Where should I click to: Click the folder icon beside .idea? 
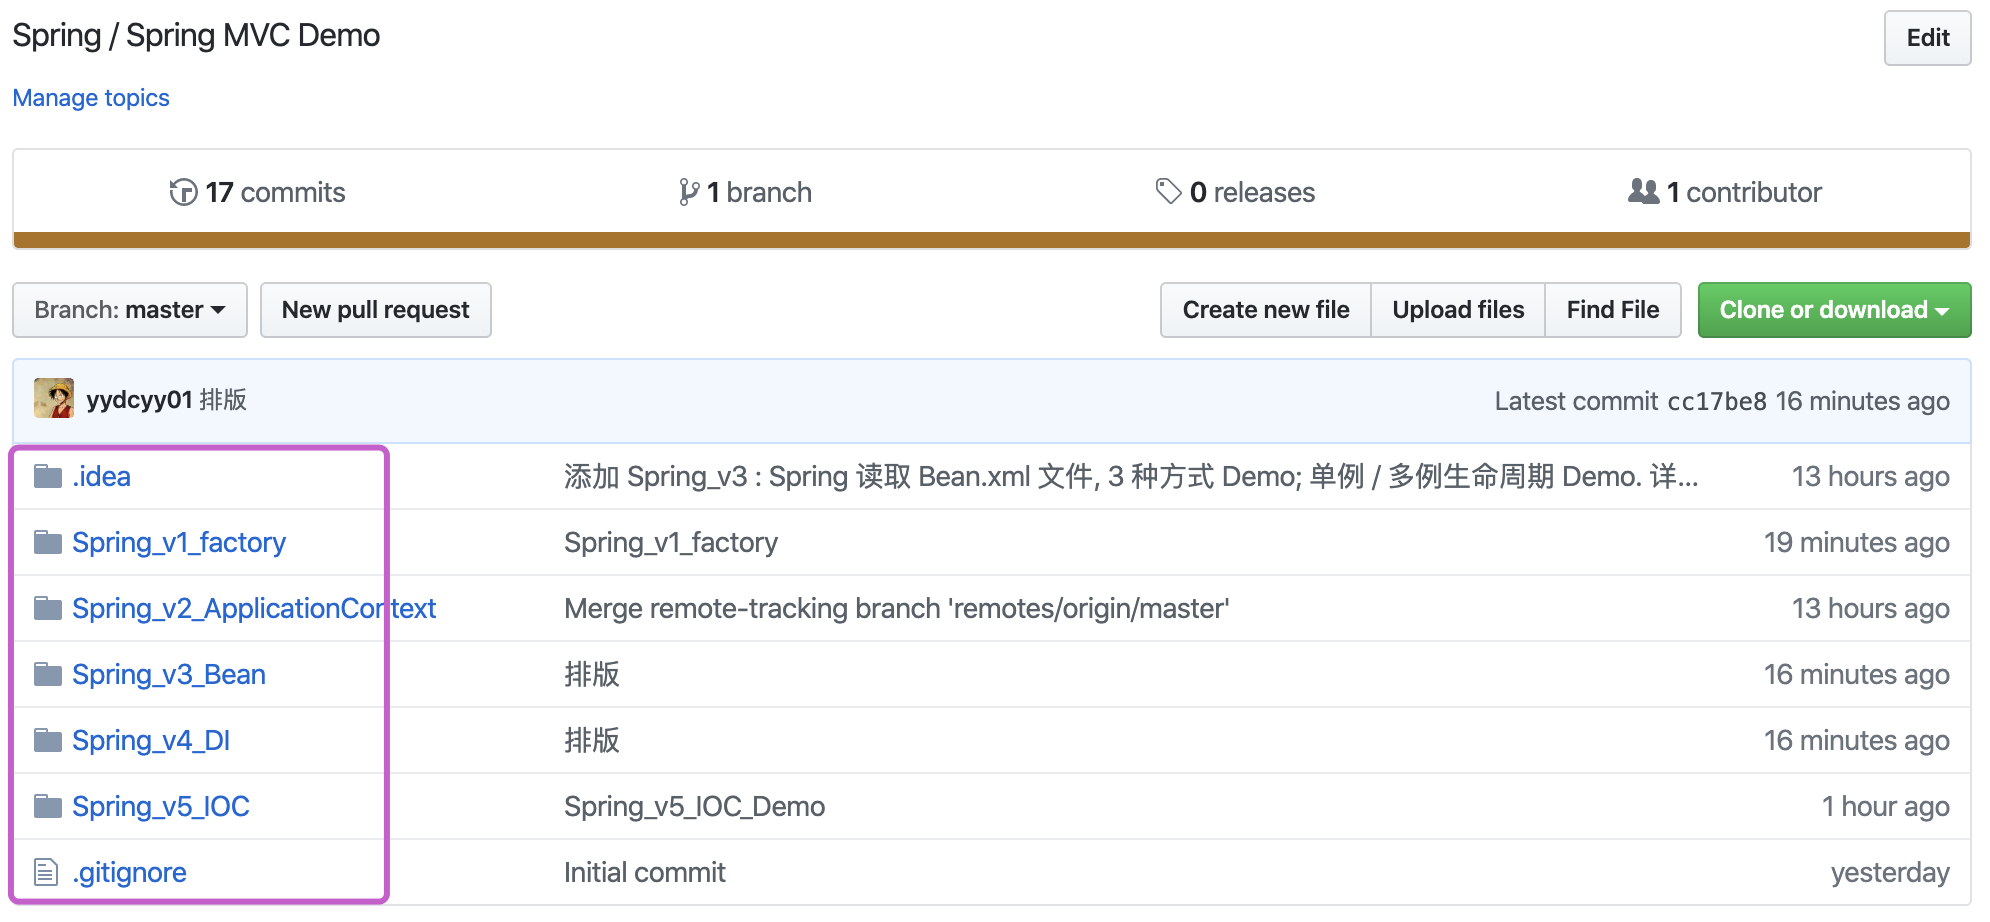[47, 476]
